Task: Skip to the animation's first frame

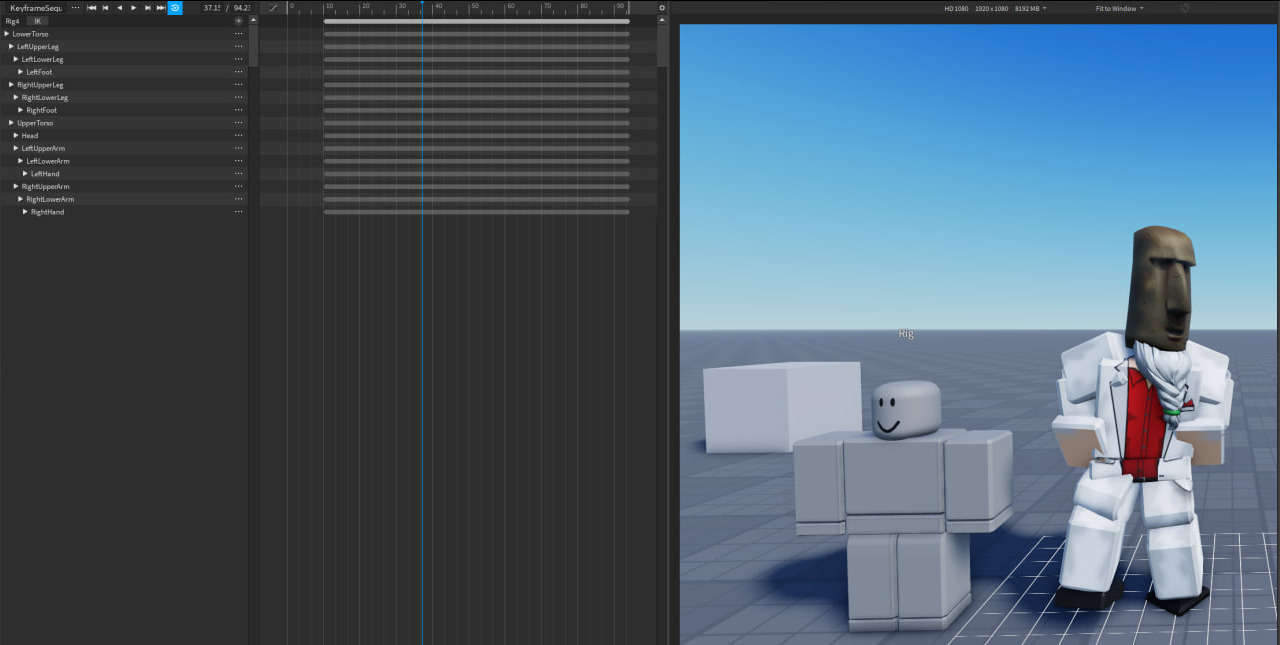Action: (x=91, y=8)
